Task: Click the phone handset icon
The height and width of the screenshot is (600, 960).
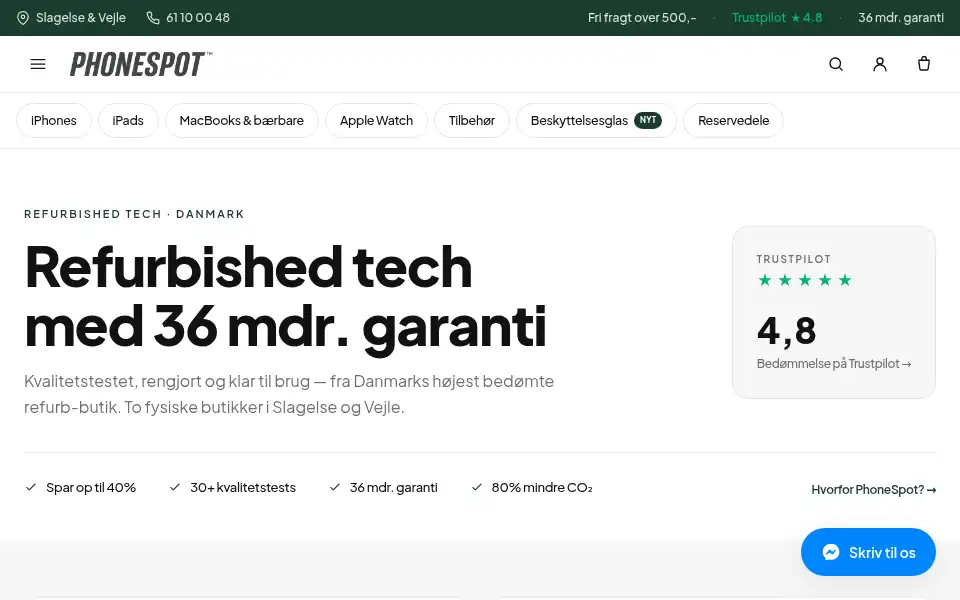Action: coord(152,18)
